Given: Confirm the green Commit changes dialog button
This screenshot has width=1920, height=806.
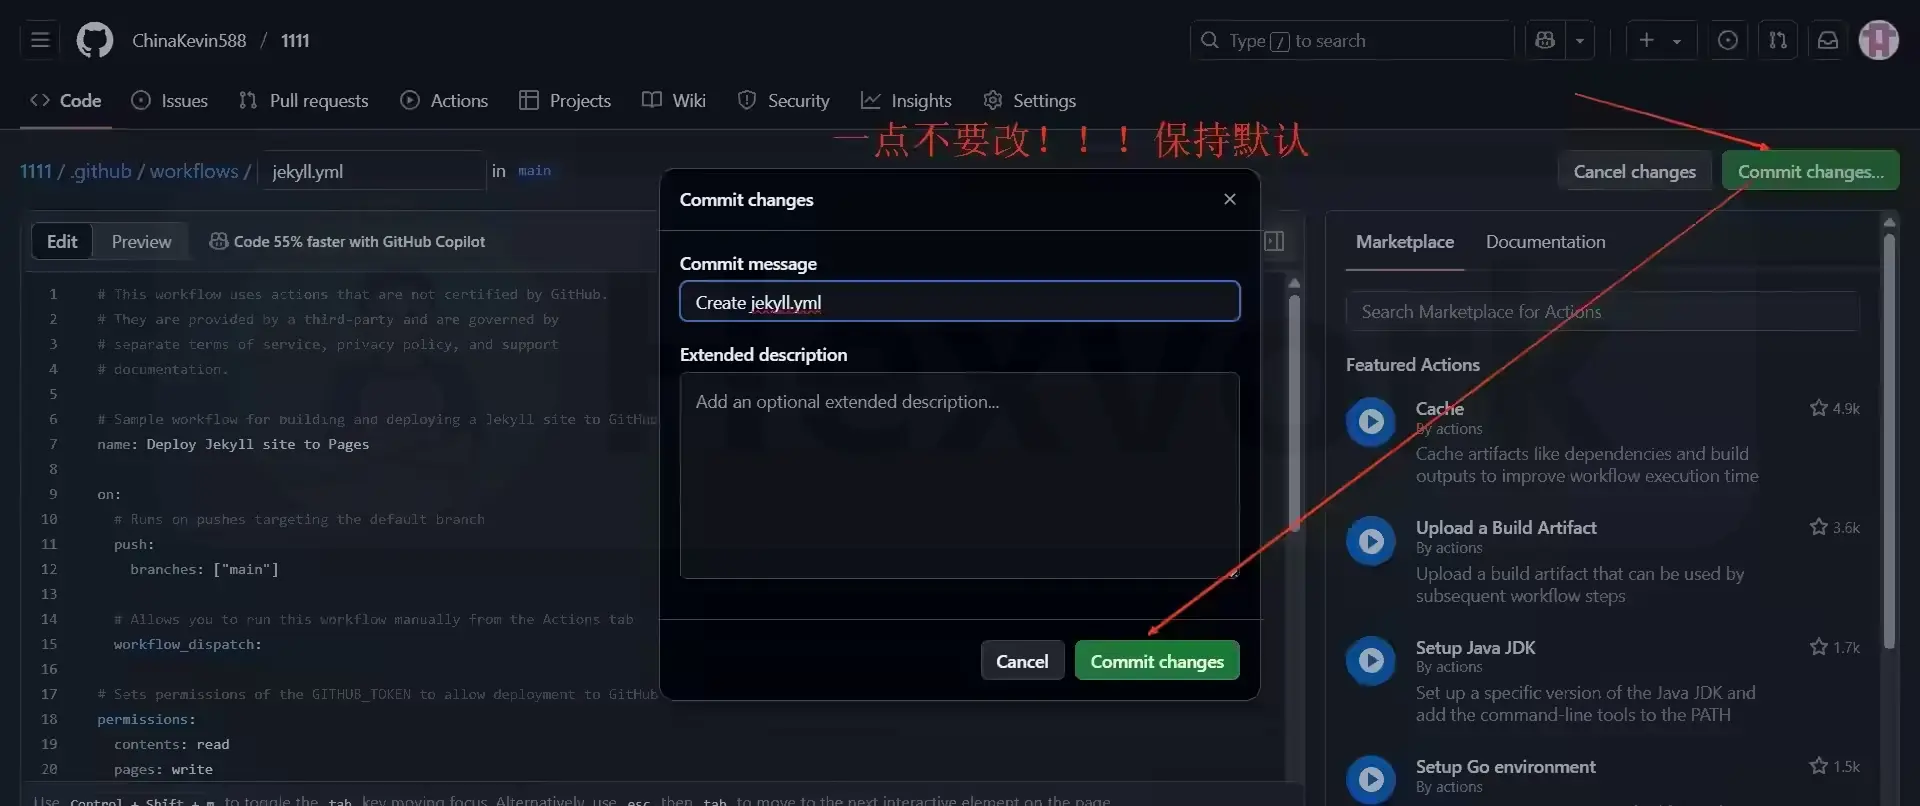Looking at the screenshot, I should [1157, 661].
